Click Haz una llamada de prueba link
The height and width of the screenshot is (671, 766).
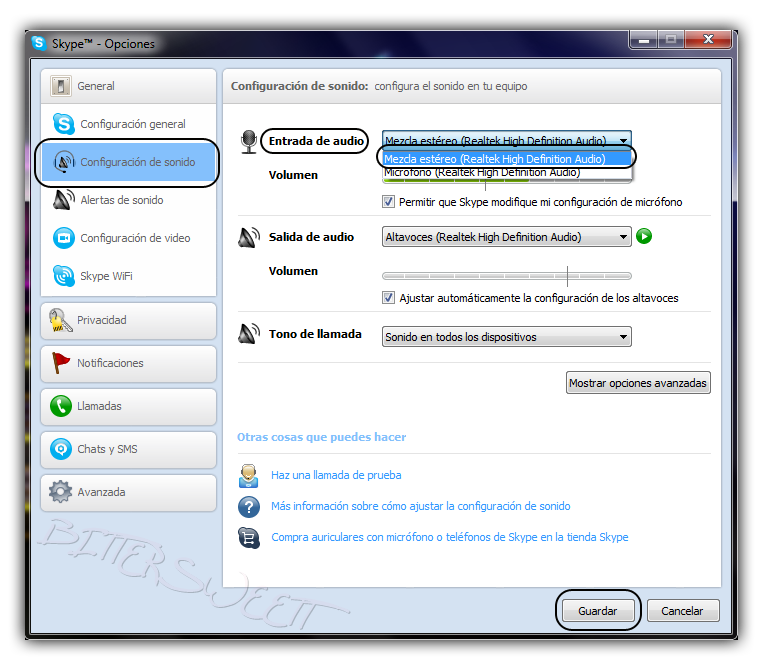click(x=336, y=475)
